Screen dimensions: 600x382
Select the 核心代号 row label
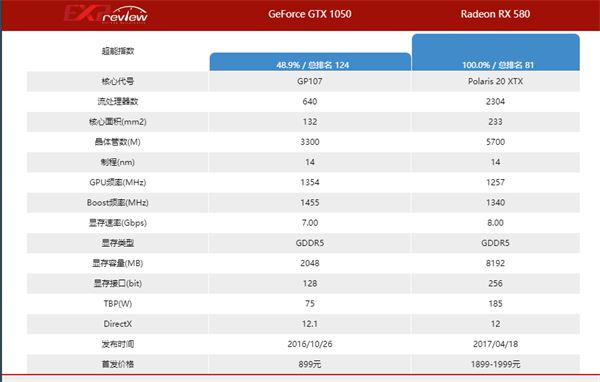[118, 81]
